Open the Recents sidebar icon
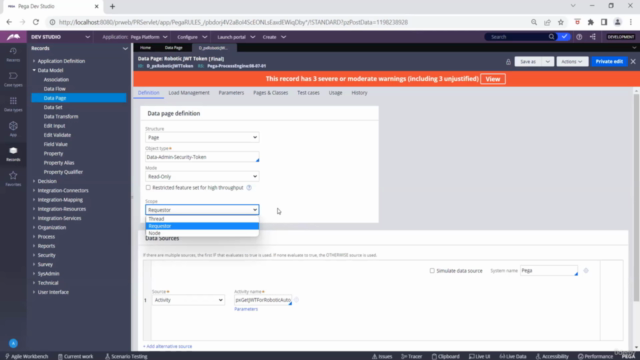This screenshot has width=640, height=360. point(13,54)
